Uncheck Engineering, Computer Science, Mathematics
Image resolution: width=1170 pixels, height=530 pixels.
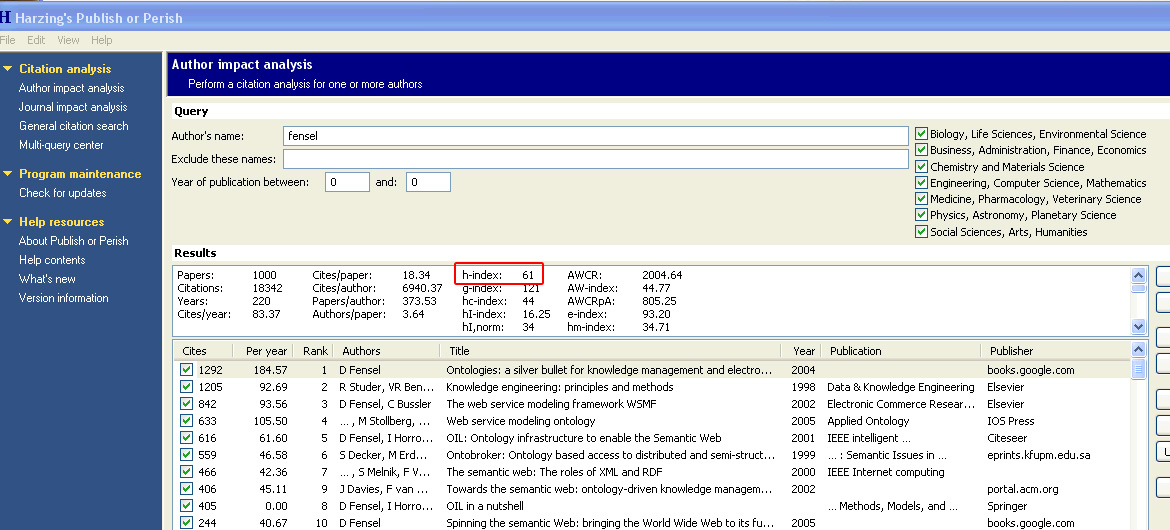(x=922, y=183)
